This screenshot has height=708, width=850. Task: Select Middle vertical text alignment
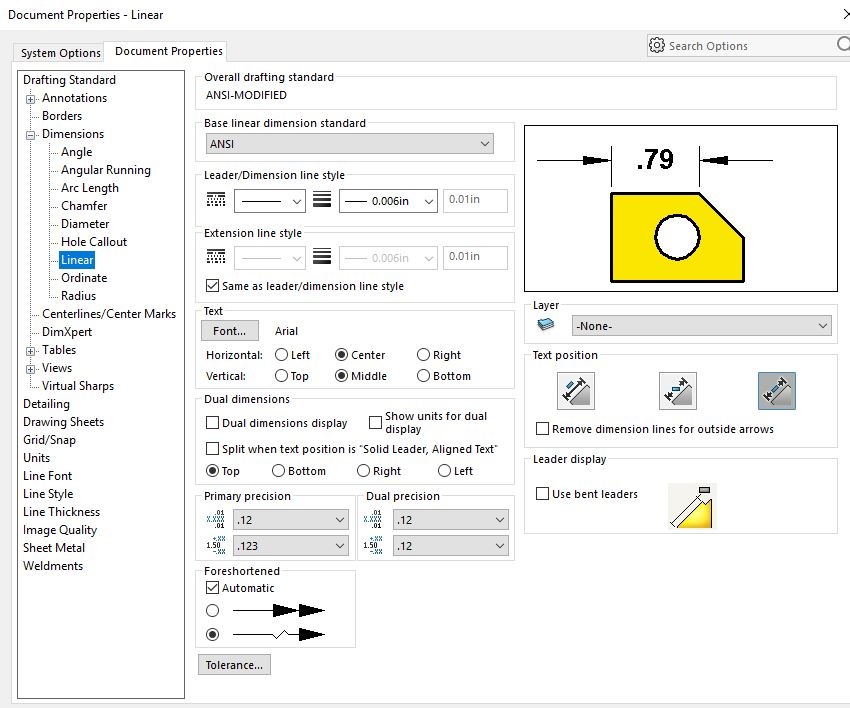click(x=342, y=376)
